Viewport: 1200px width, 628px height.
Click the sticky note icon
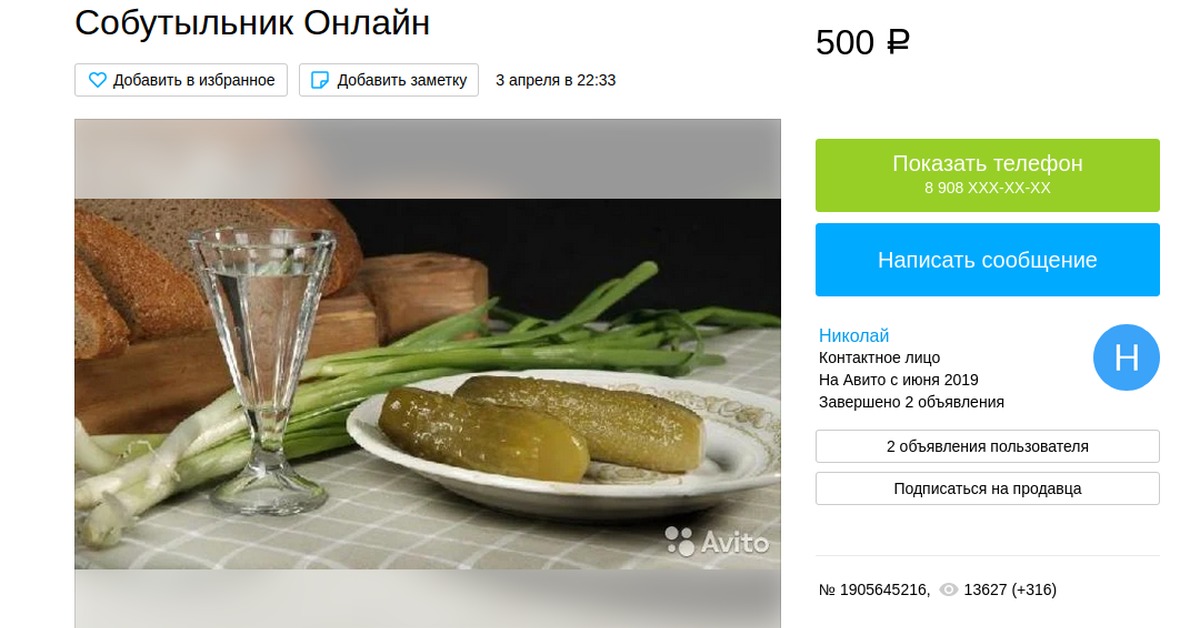(x=320, y=80)
